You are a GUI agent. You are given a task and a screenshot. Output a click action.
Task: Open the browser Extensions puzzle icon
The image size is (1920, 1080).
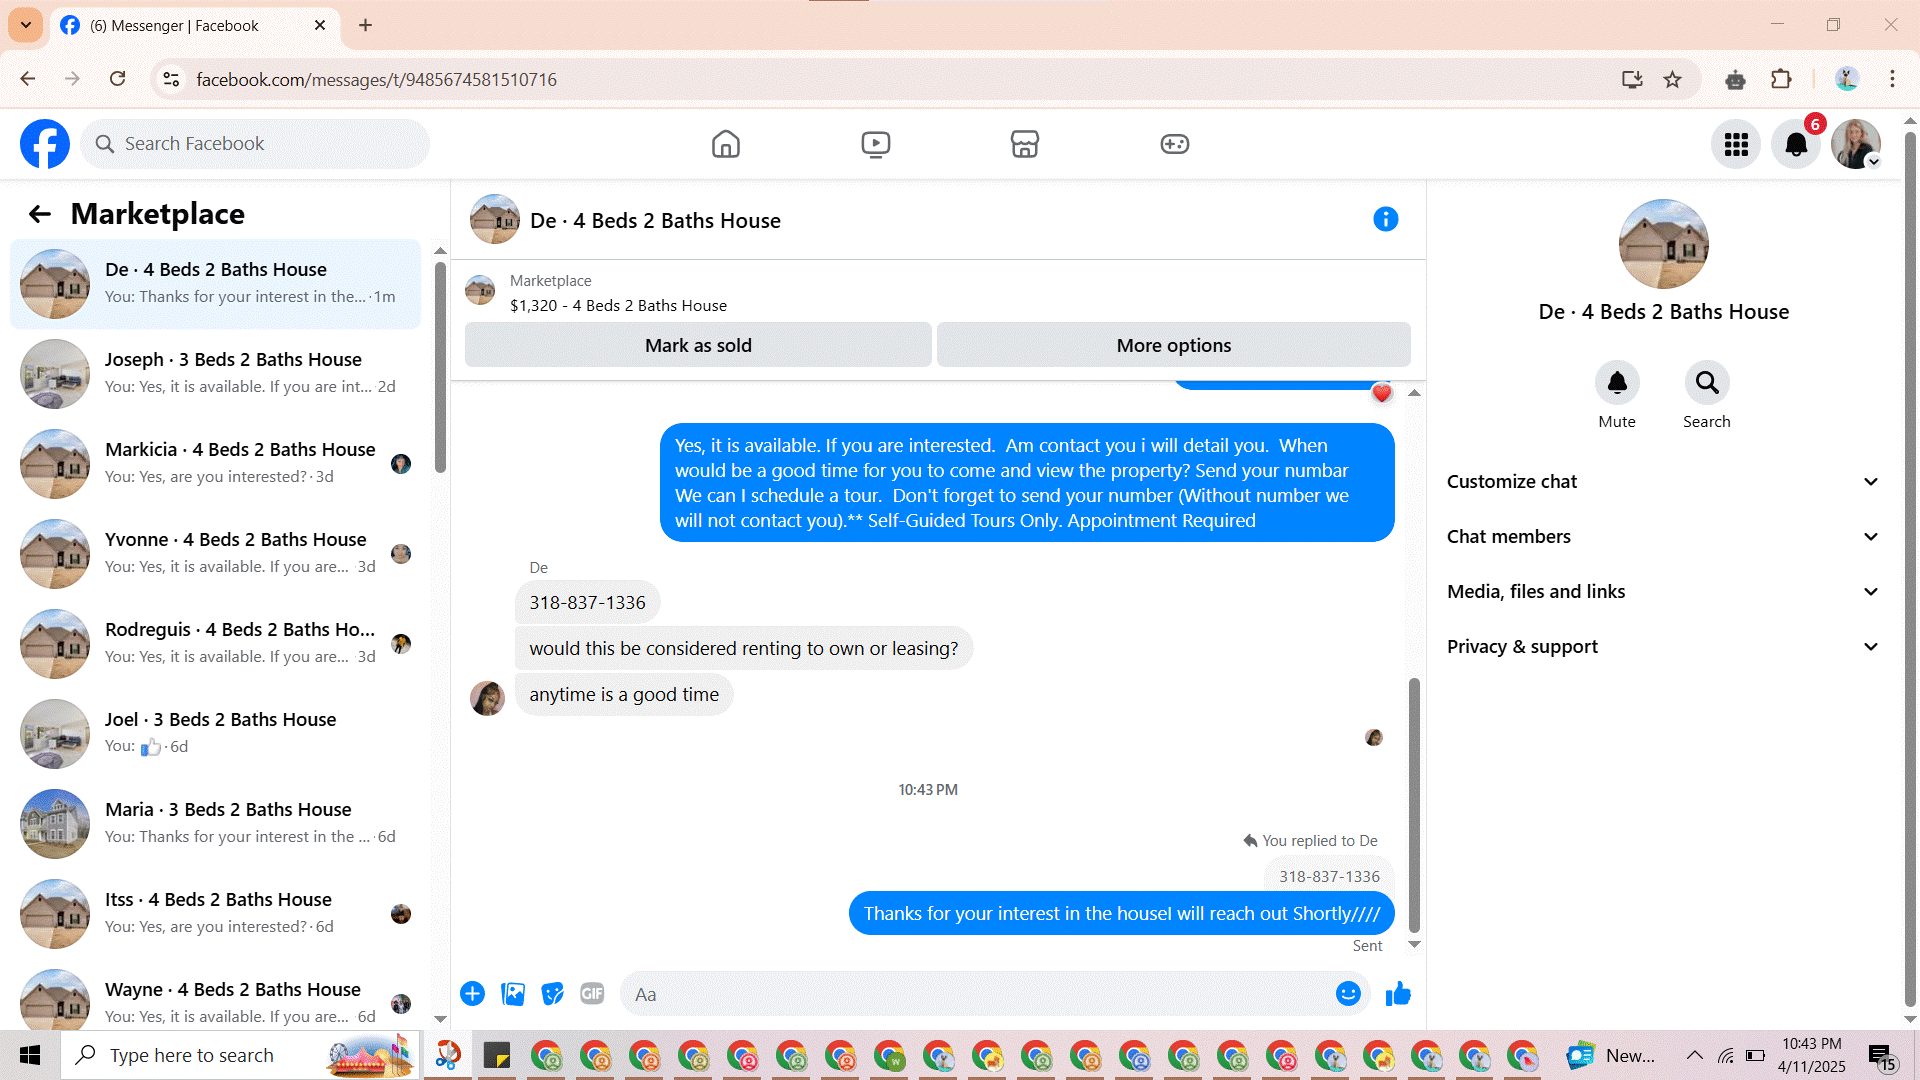point(1781,80)
